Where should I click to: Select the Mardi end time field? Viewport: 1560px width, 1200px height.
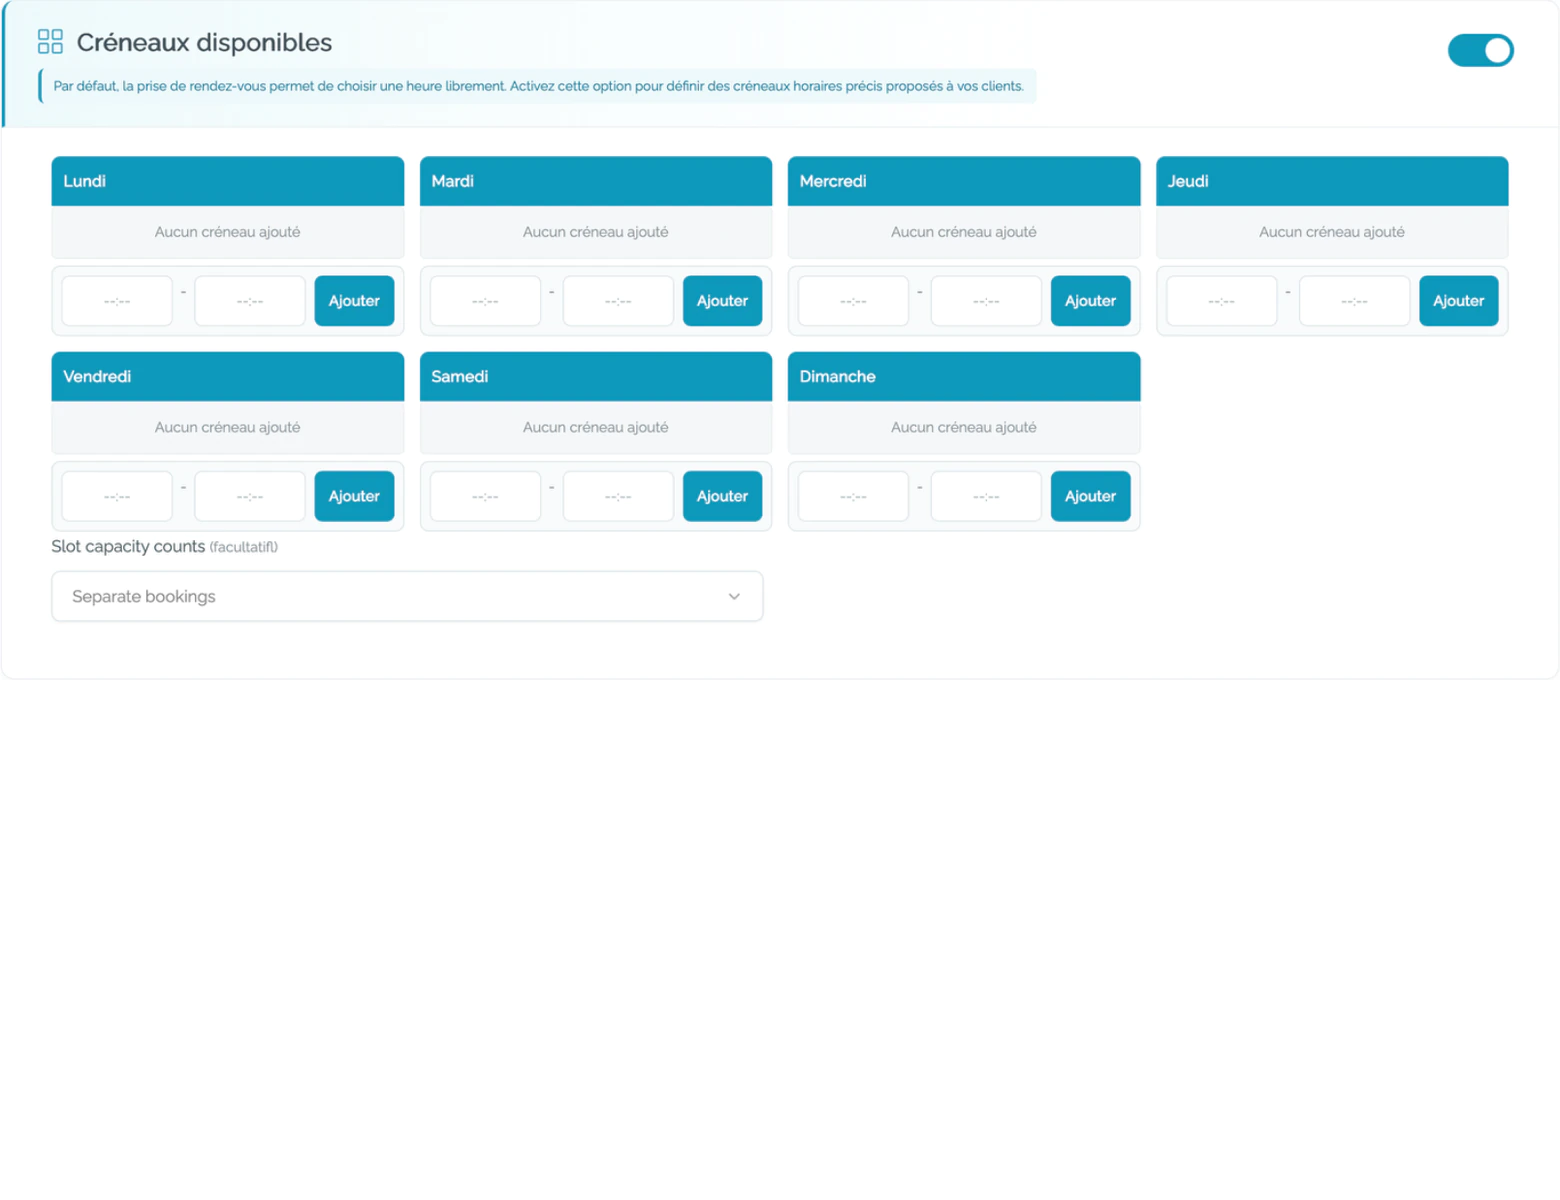pyautogui.click(x=618, y=301)
